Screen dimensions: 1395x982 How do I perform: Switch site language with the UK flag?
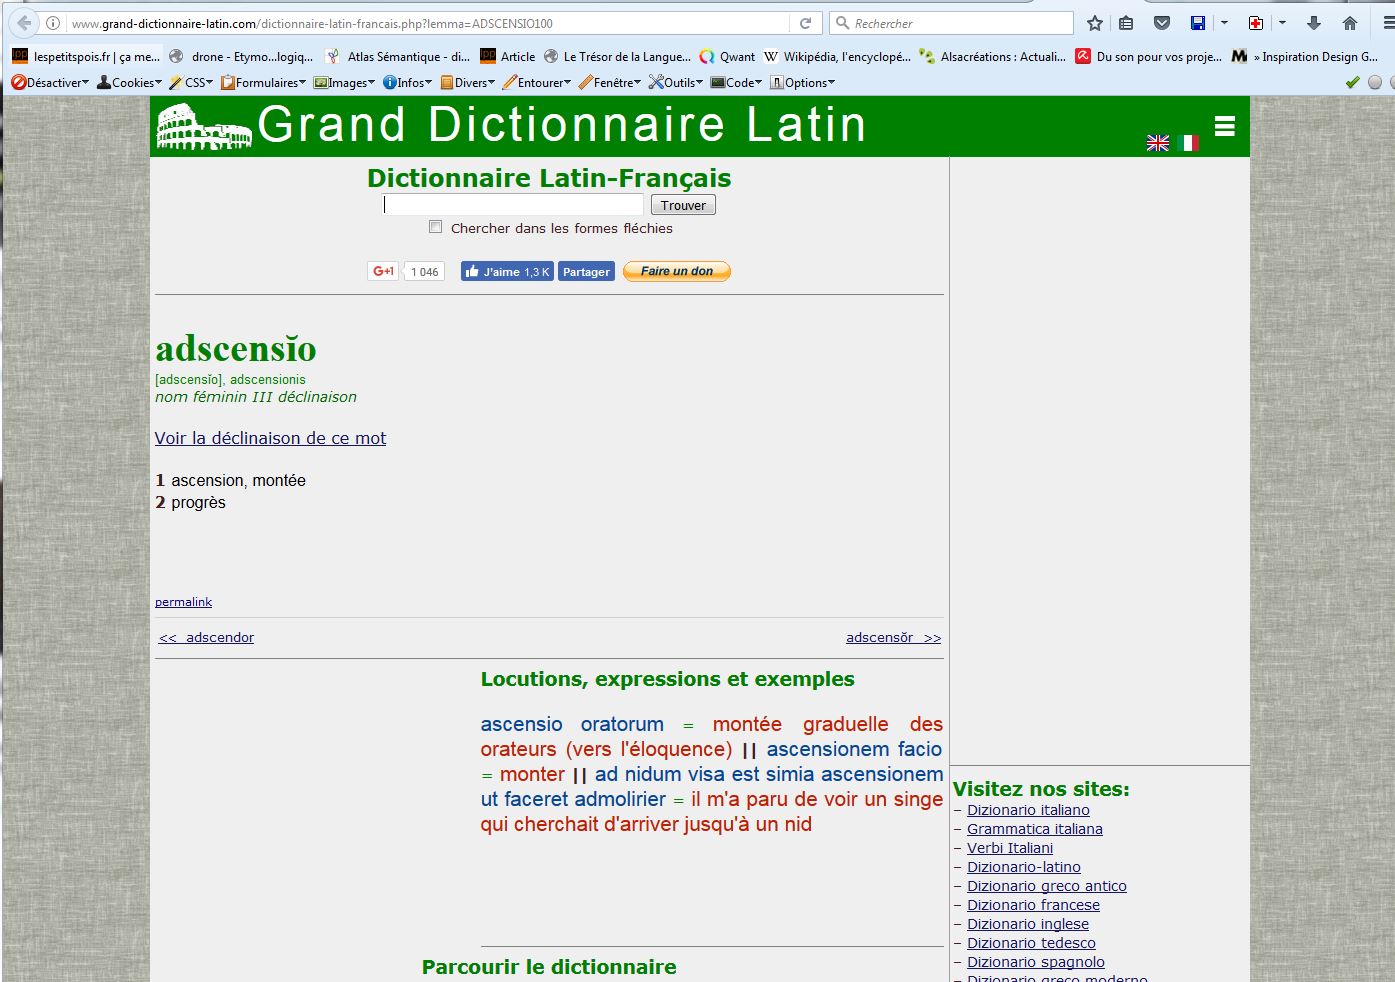click(1158, 143)
